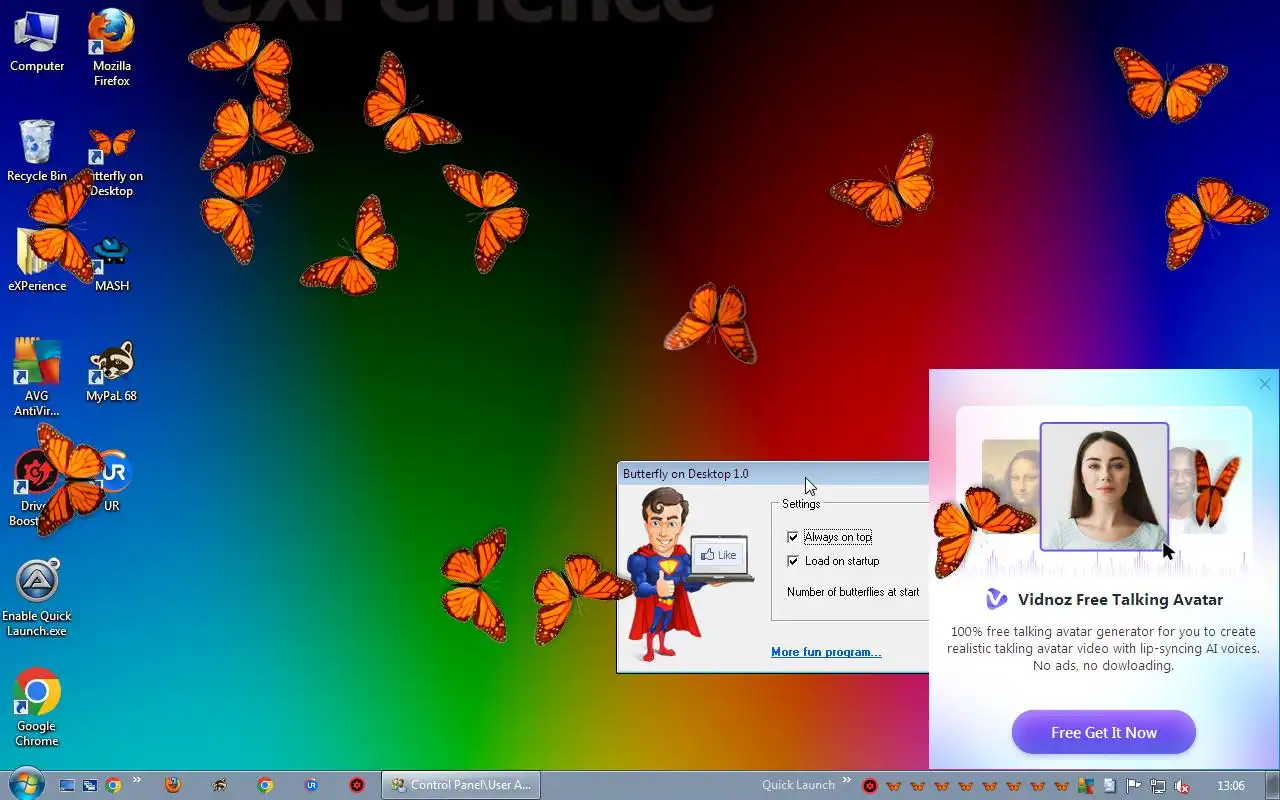
Task: Open the pinned UR browser taskbar icon
Action: tap(311, 785)
